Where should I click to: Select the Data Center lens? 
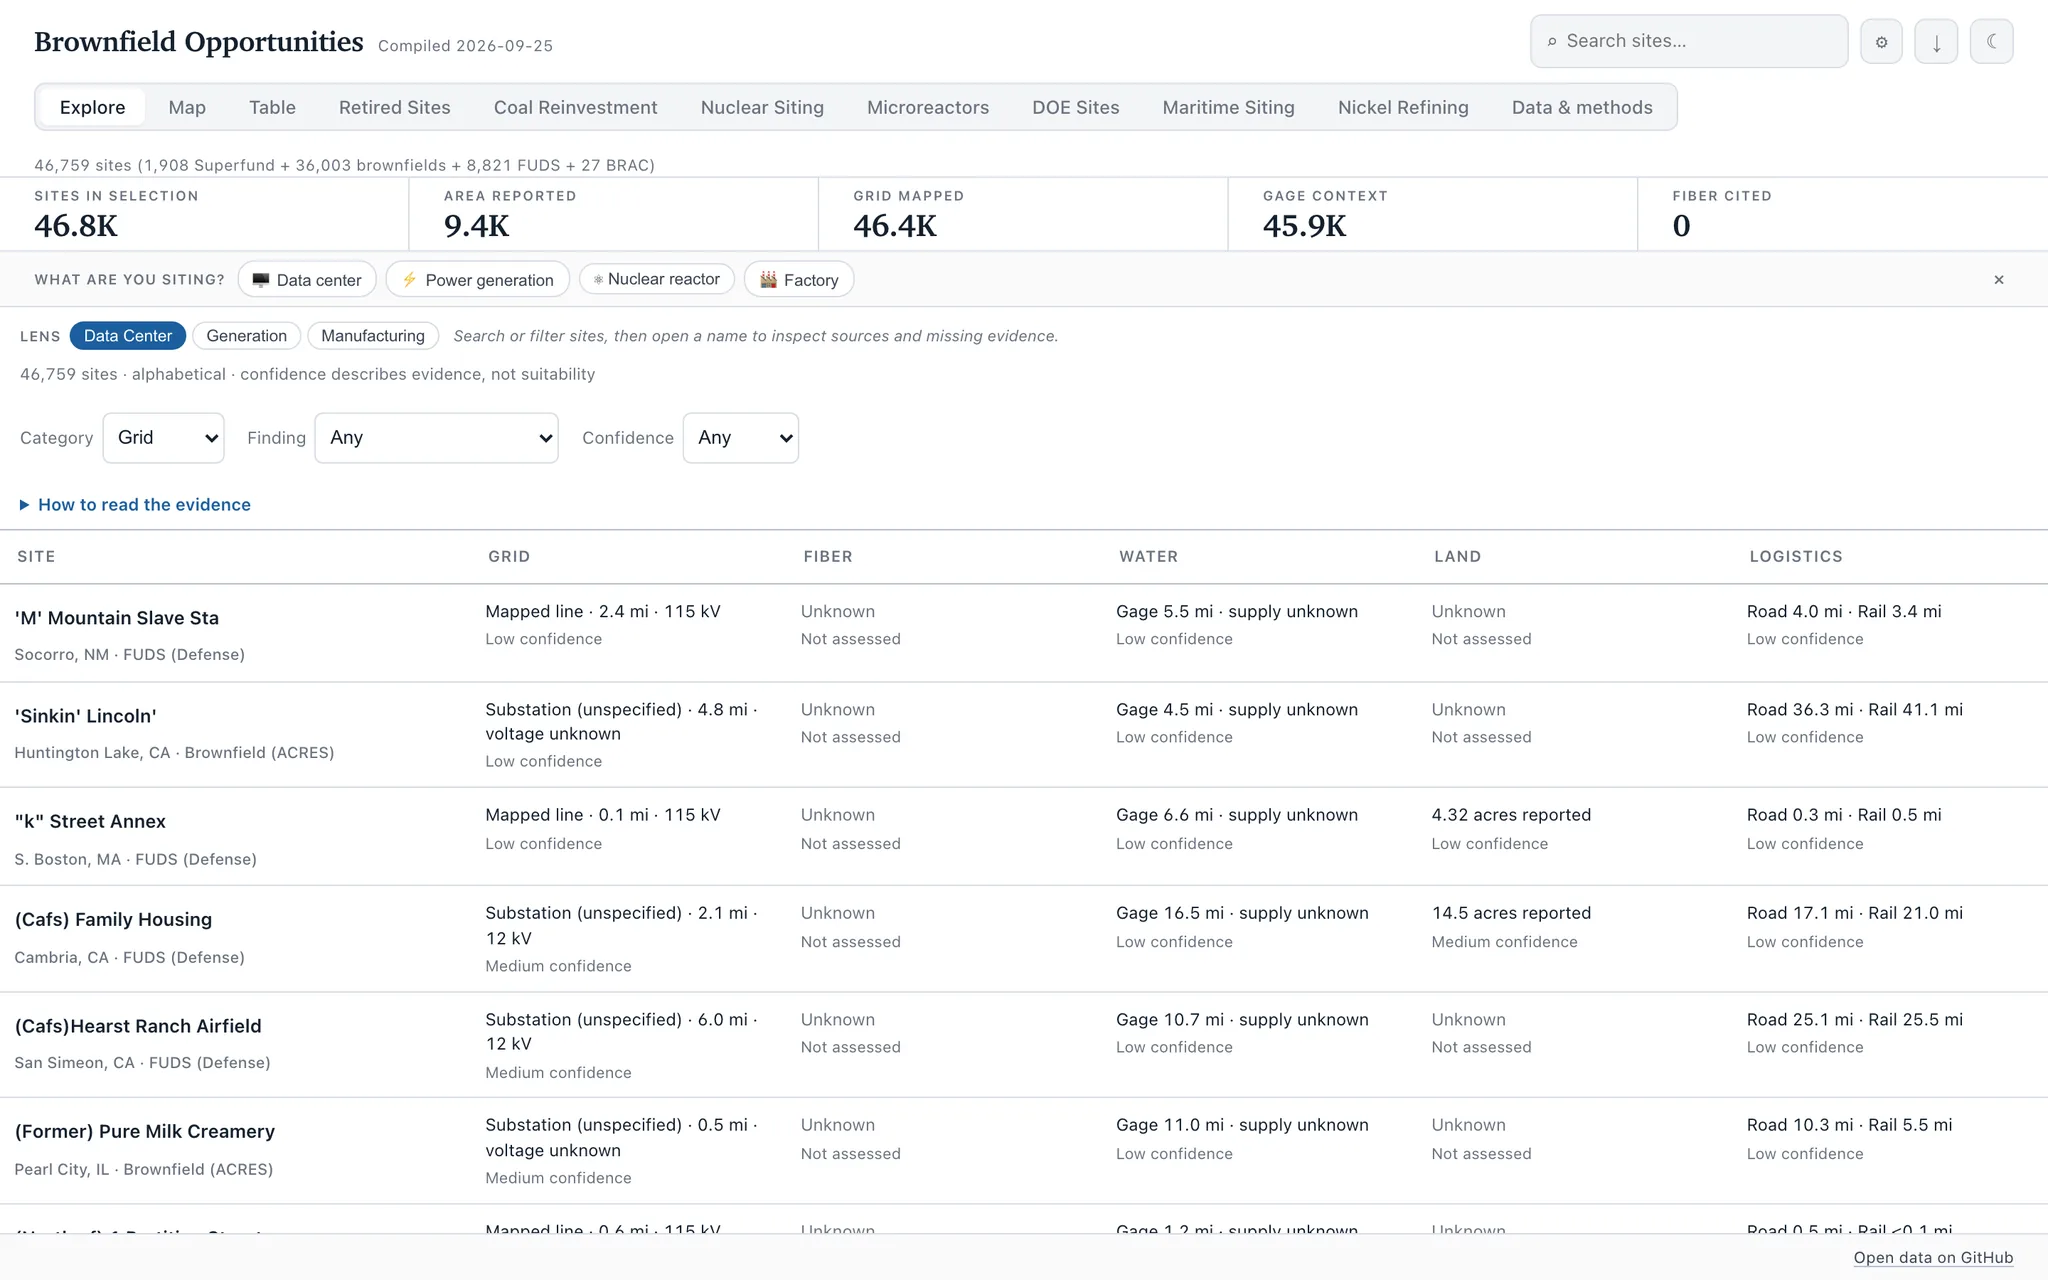pos(128,336)
